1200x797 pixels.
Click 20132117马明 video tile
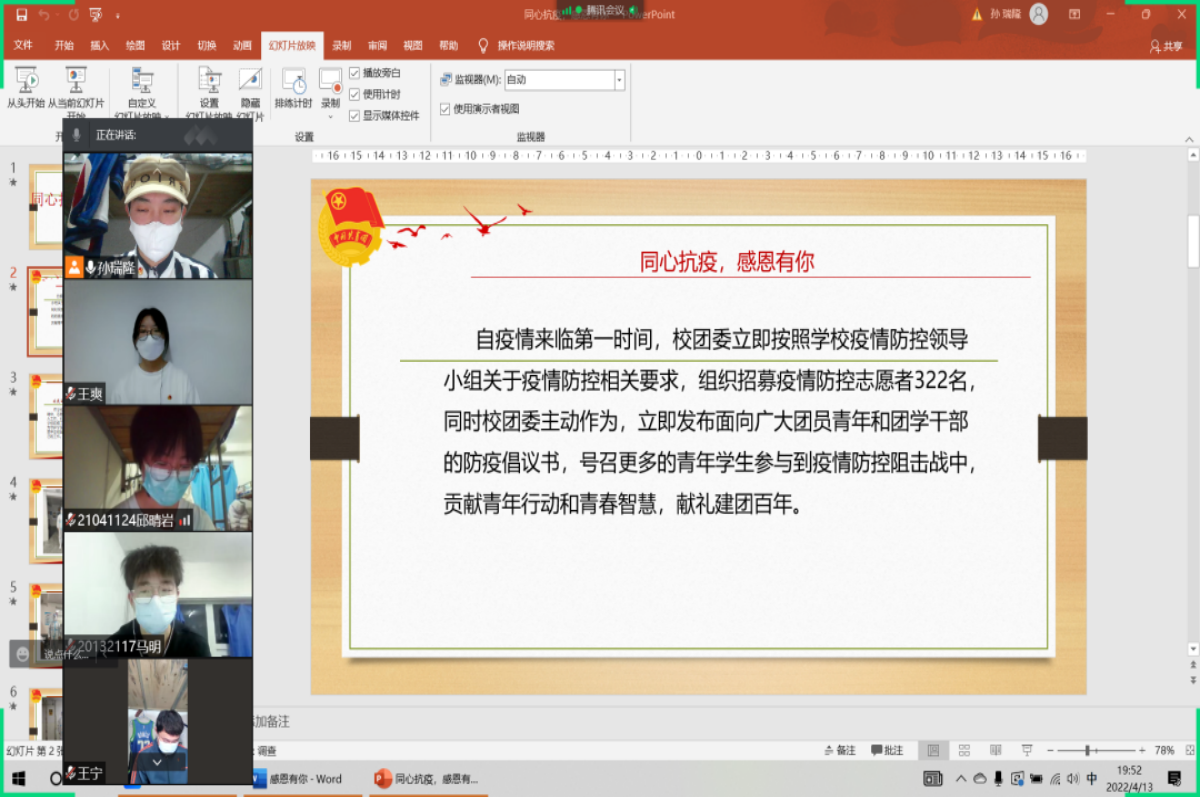pyautogui.click(x=158, y=594)
